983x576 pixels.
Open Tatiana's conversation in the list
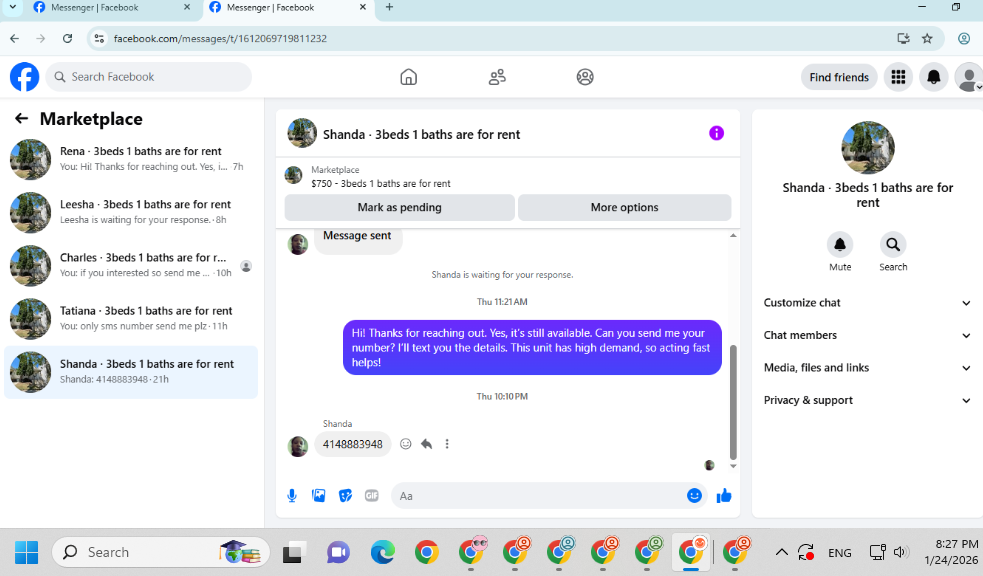click(131, 319)
